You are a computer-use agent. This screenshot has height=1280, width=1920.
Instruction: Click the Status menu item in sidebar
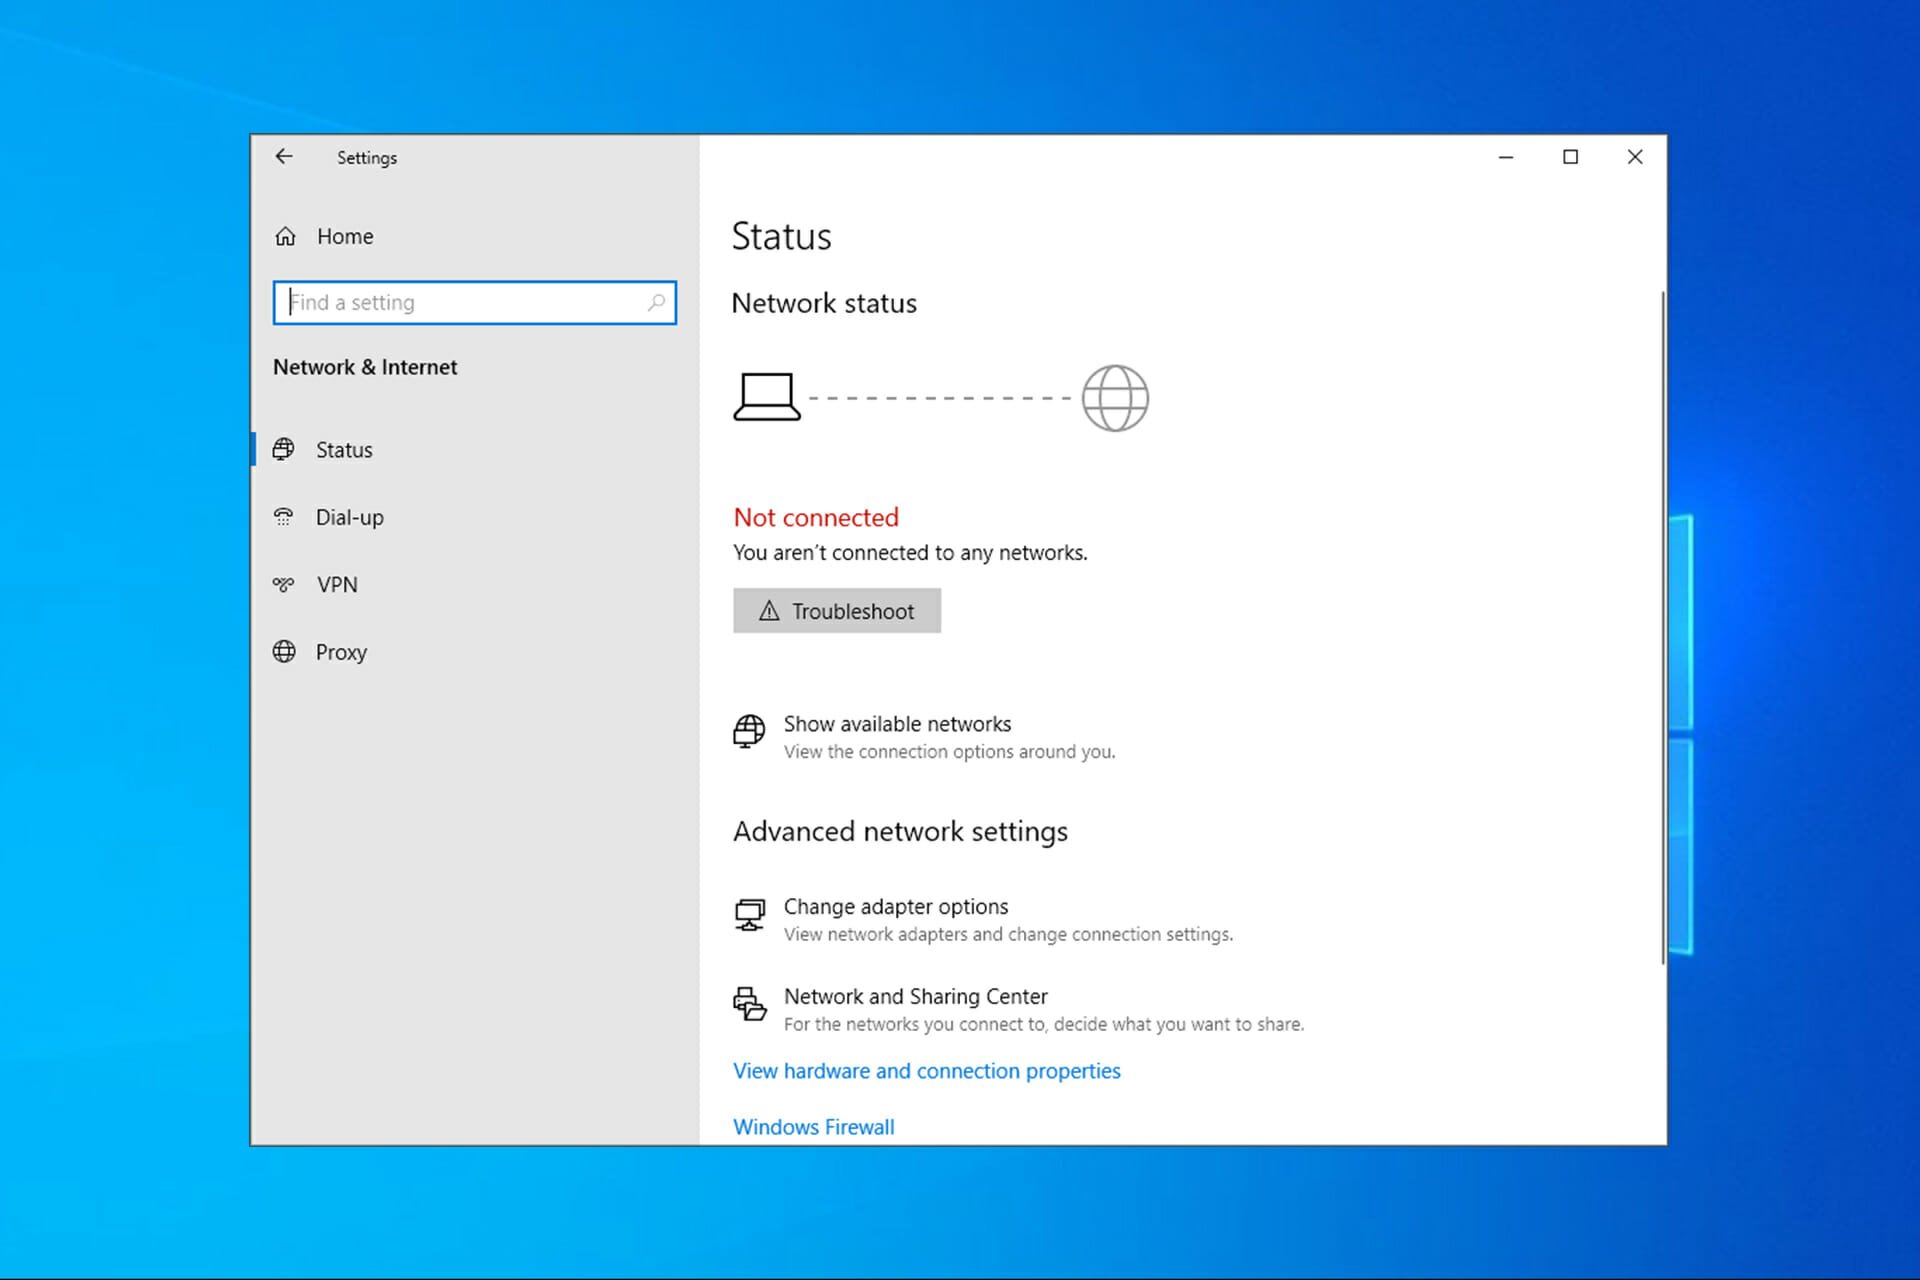tap(344, 449)
